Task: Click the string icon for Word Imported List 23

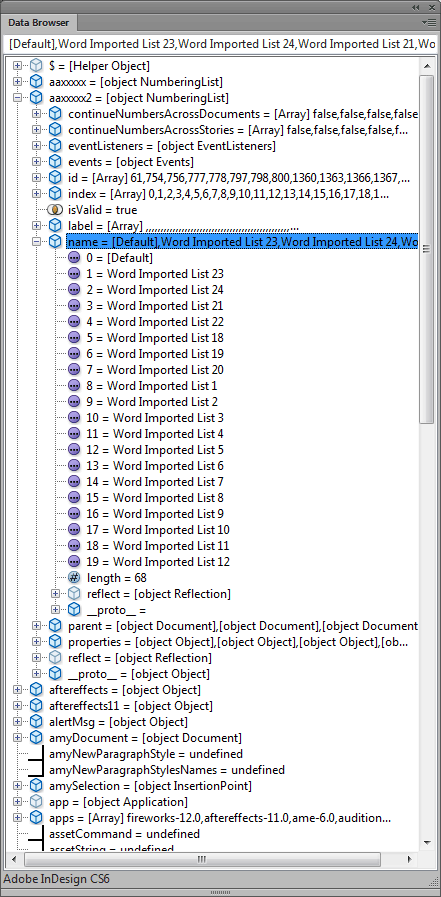Action: pos(74,274)
